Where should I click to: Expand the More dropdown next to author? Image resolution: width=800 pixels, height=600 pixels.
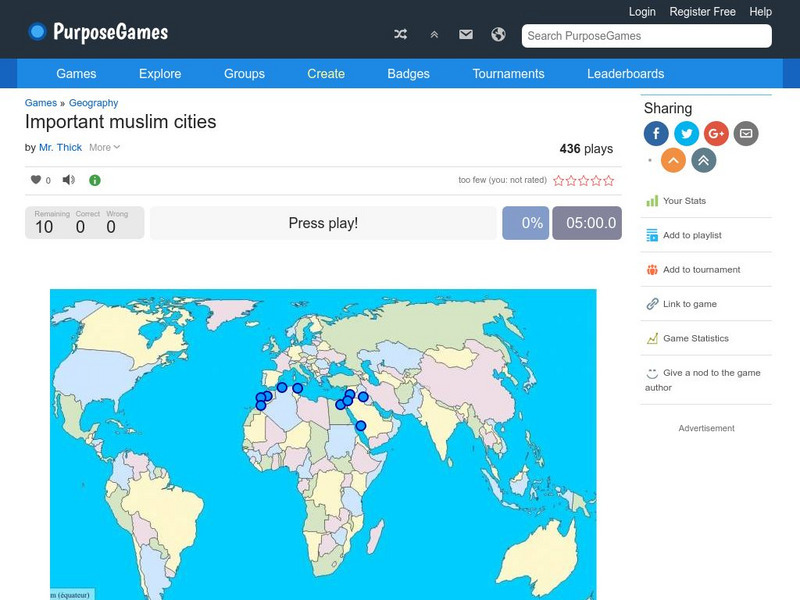coord(104,148)
